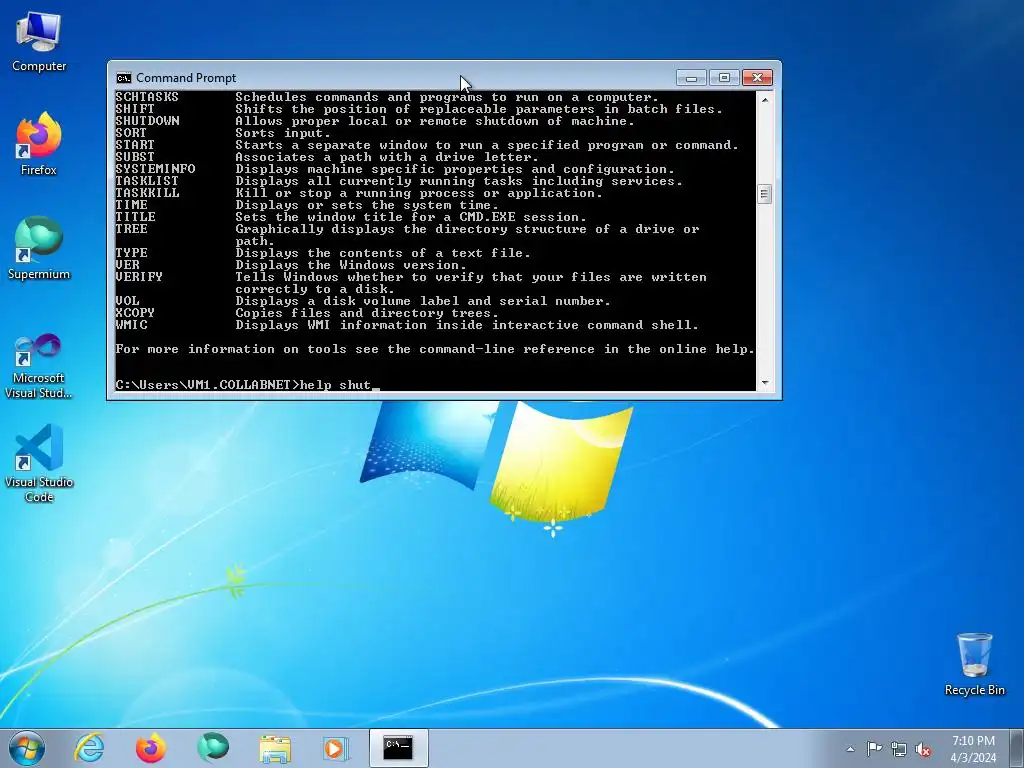Click the Command Prompt scrollbar up arrow
The image size is (1024, 768).
point(764,100)
